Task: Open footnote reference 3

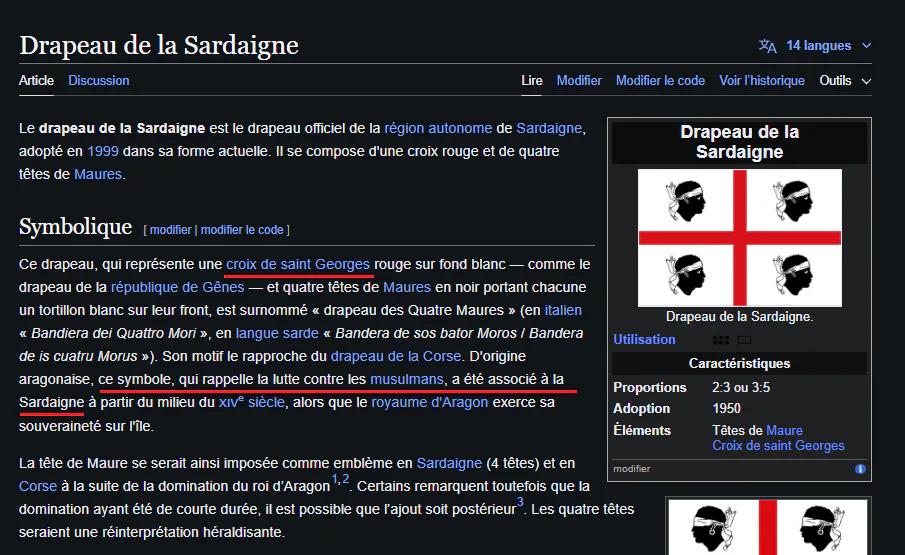Action: pos(520,502)
